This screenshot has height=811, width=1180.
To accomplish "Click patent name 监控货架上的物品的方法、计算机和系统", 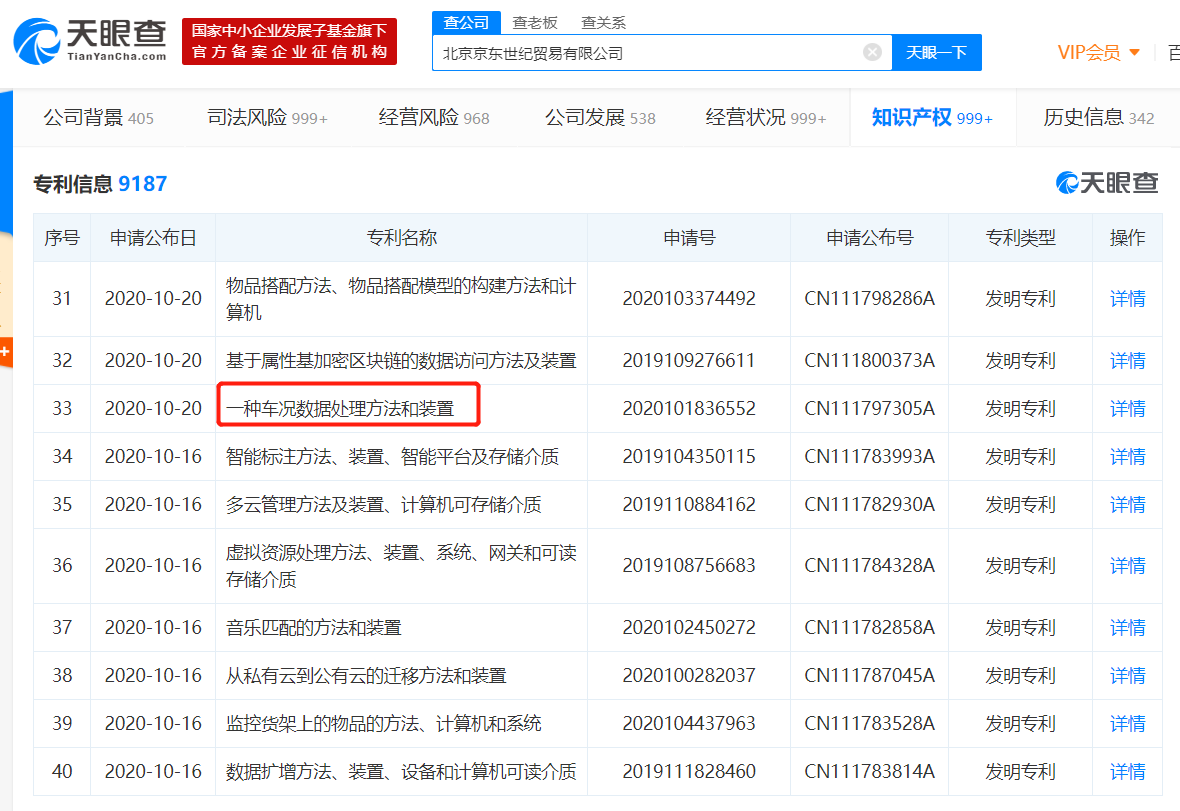I will pos(384,724).
